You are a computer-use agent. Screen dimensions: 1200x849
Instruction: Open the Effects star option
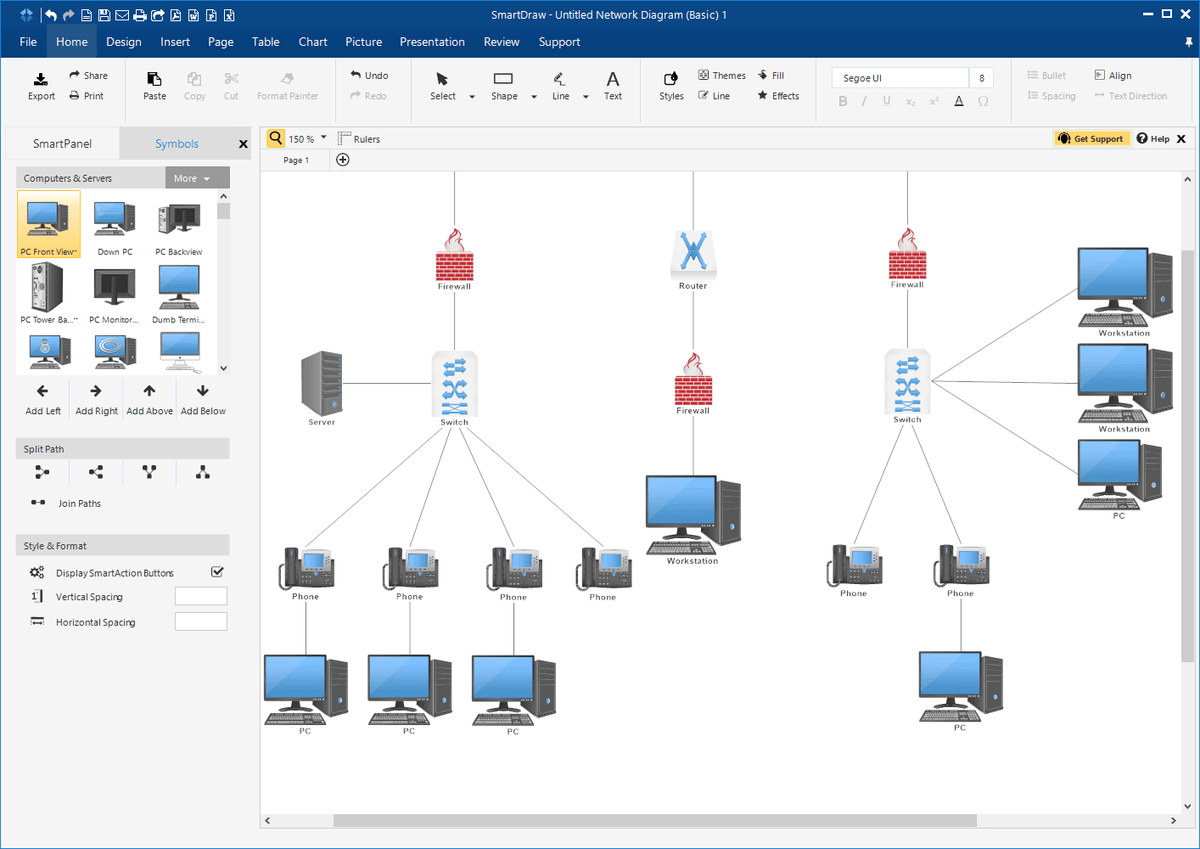778,96
